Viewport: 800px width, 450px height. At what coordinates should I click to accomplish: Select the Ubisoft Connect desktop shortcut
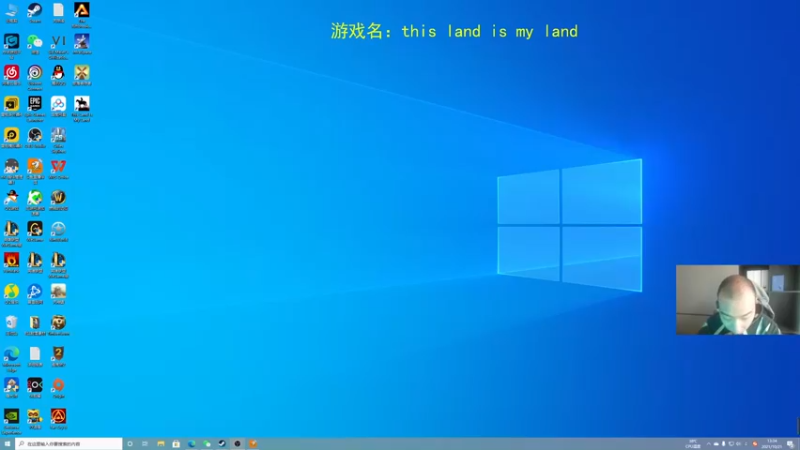pos(35,77)
